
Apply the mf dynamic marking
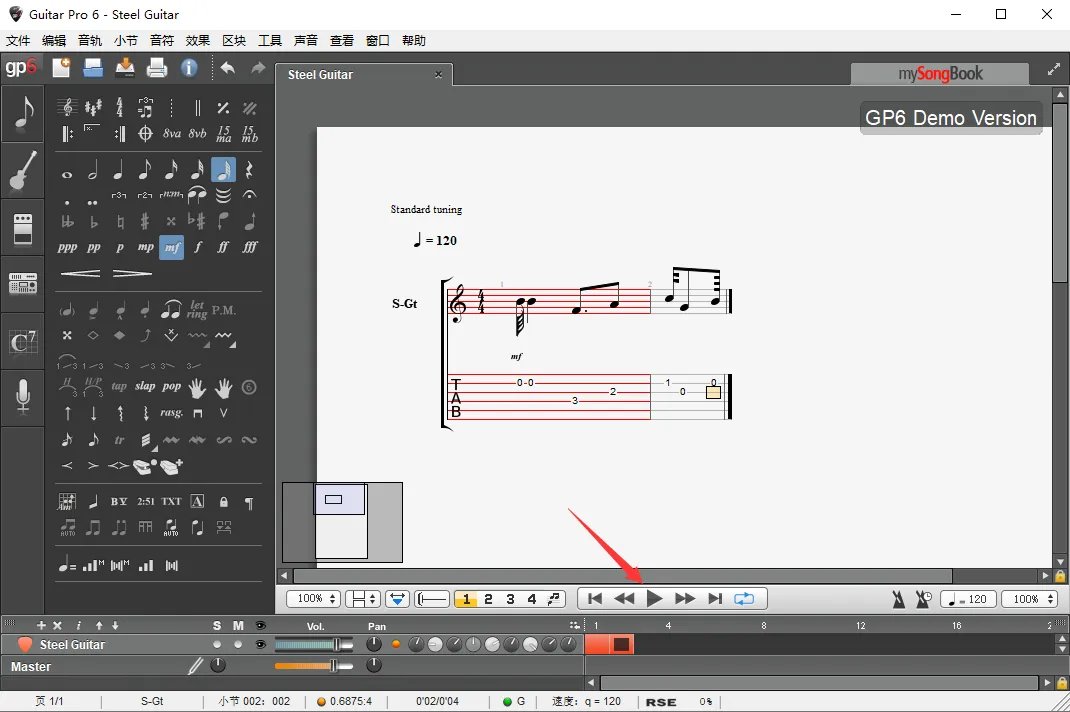[171, 247]
